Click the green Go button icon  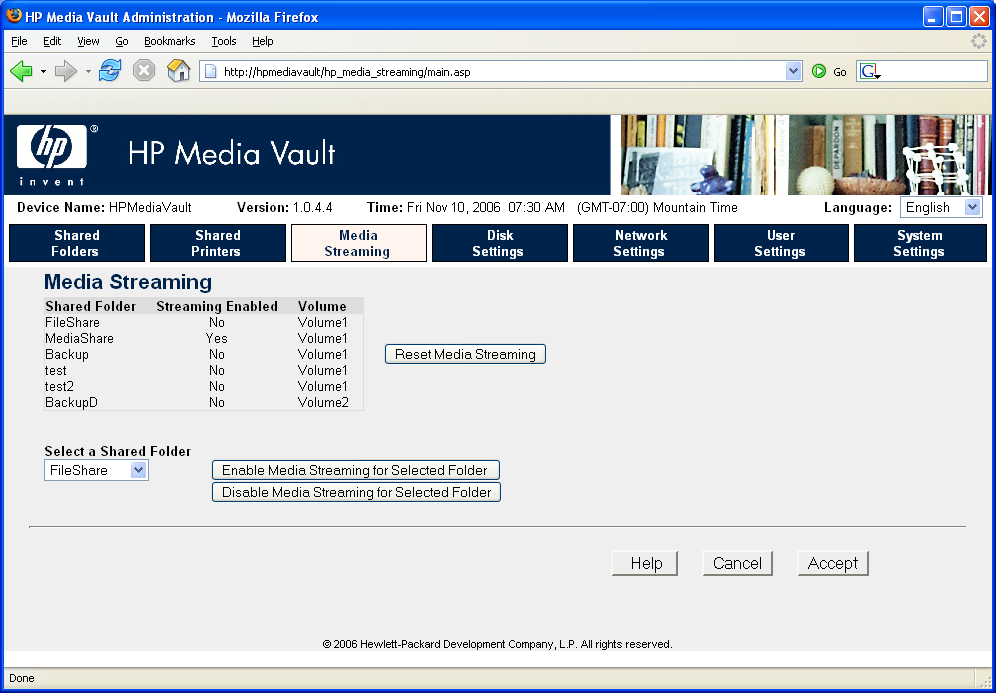tap(819, 72)
